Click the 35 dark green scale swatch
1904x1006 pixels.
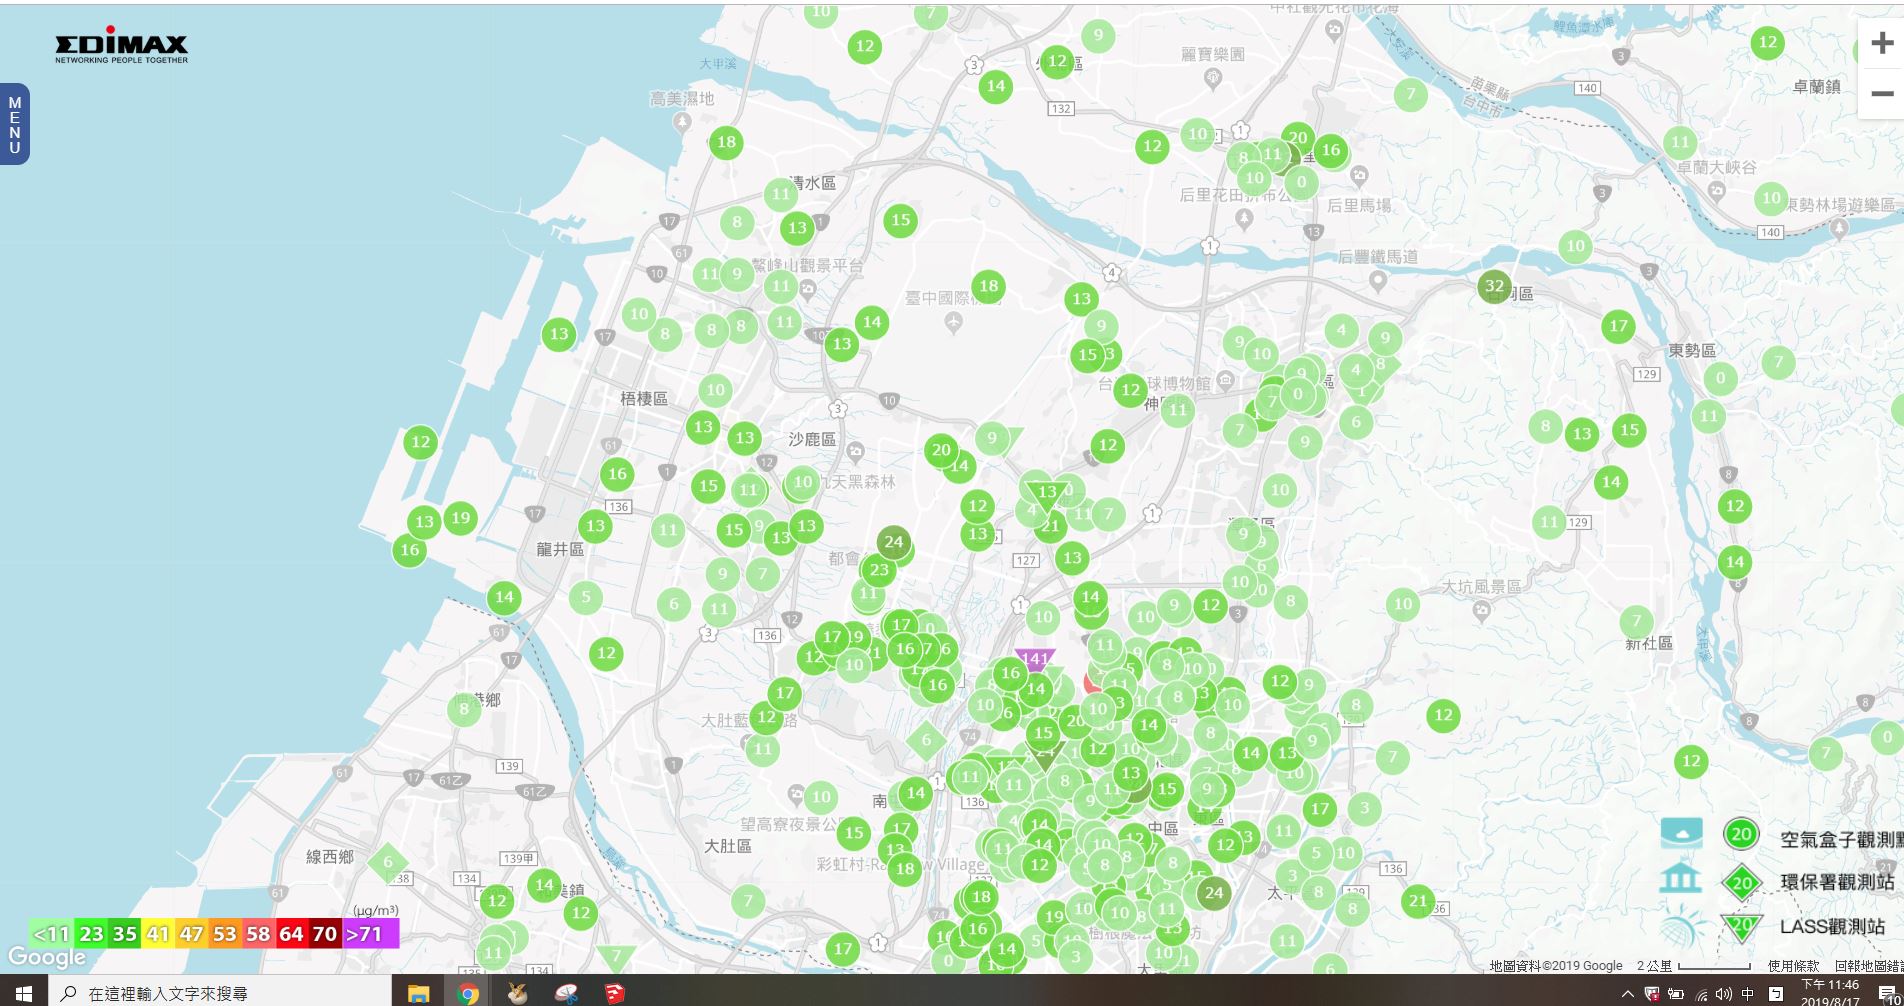tap(124, 934)
